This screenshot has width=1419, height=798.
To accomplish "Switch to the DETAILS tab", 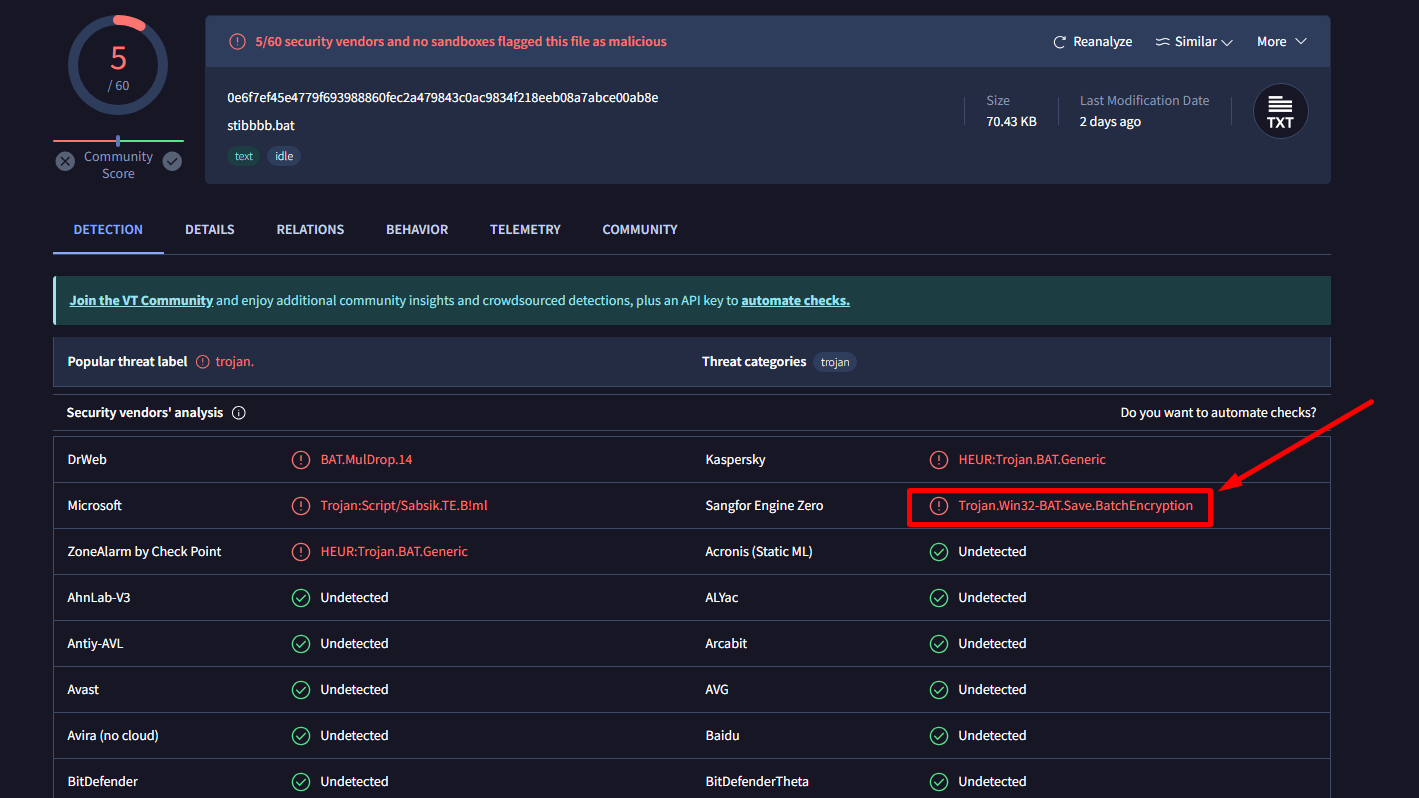I will [x=210, y=230].
